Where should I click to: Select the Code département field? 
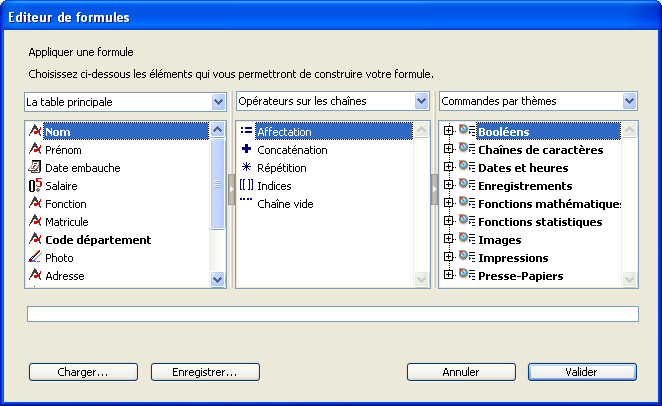[x=98, y=240]
